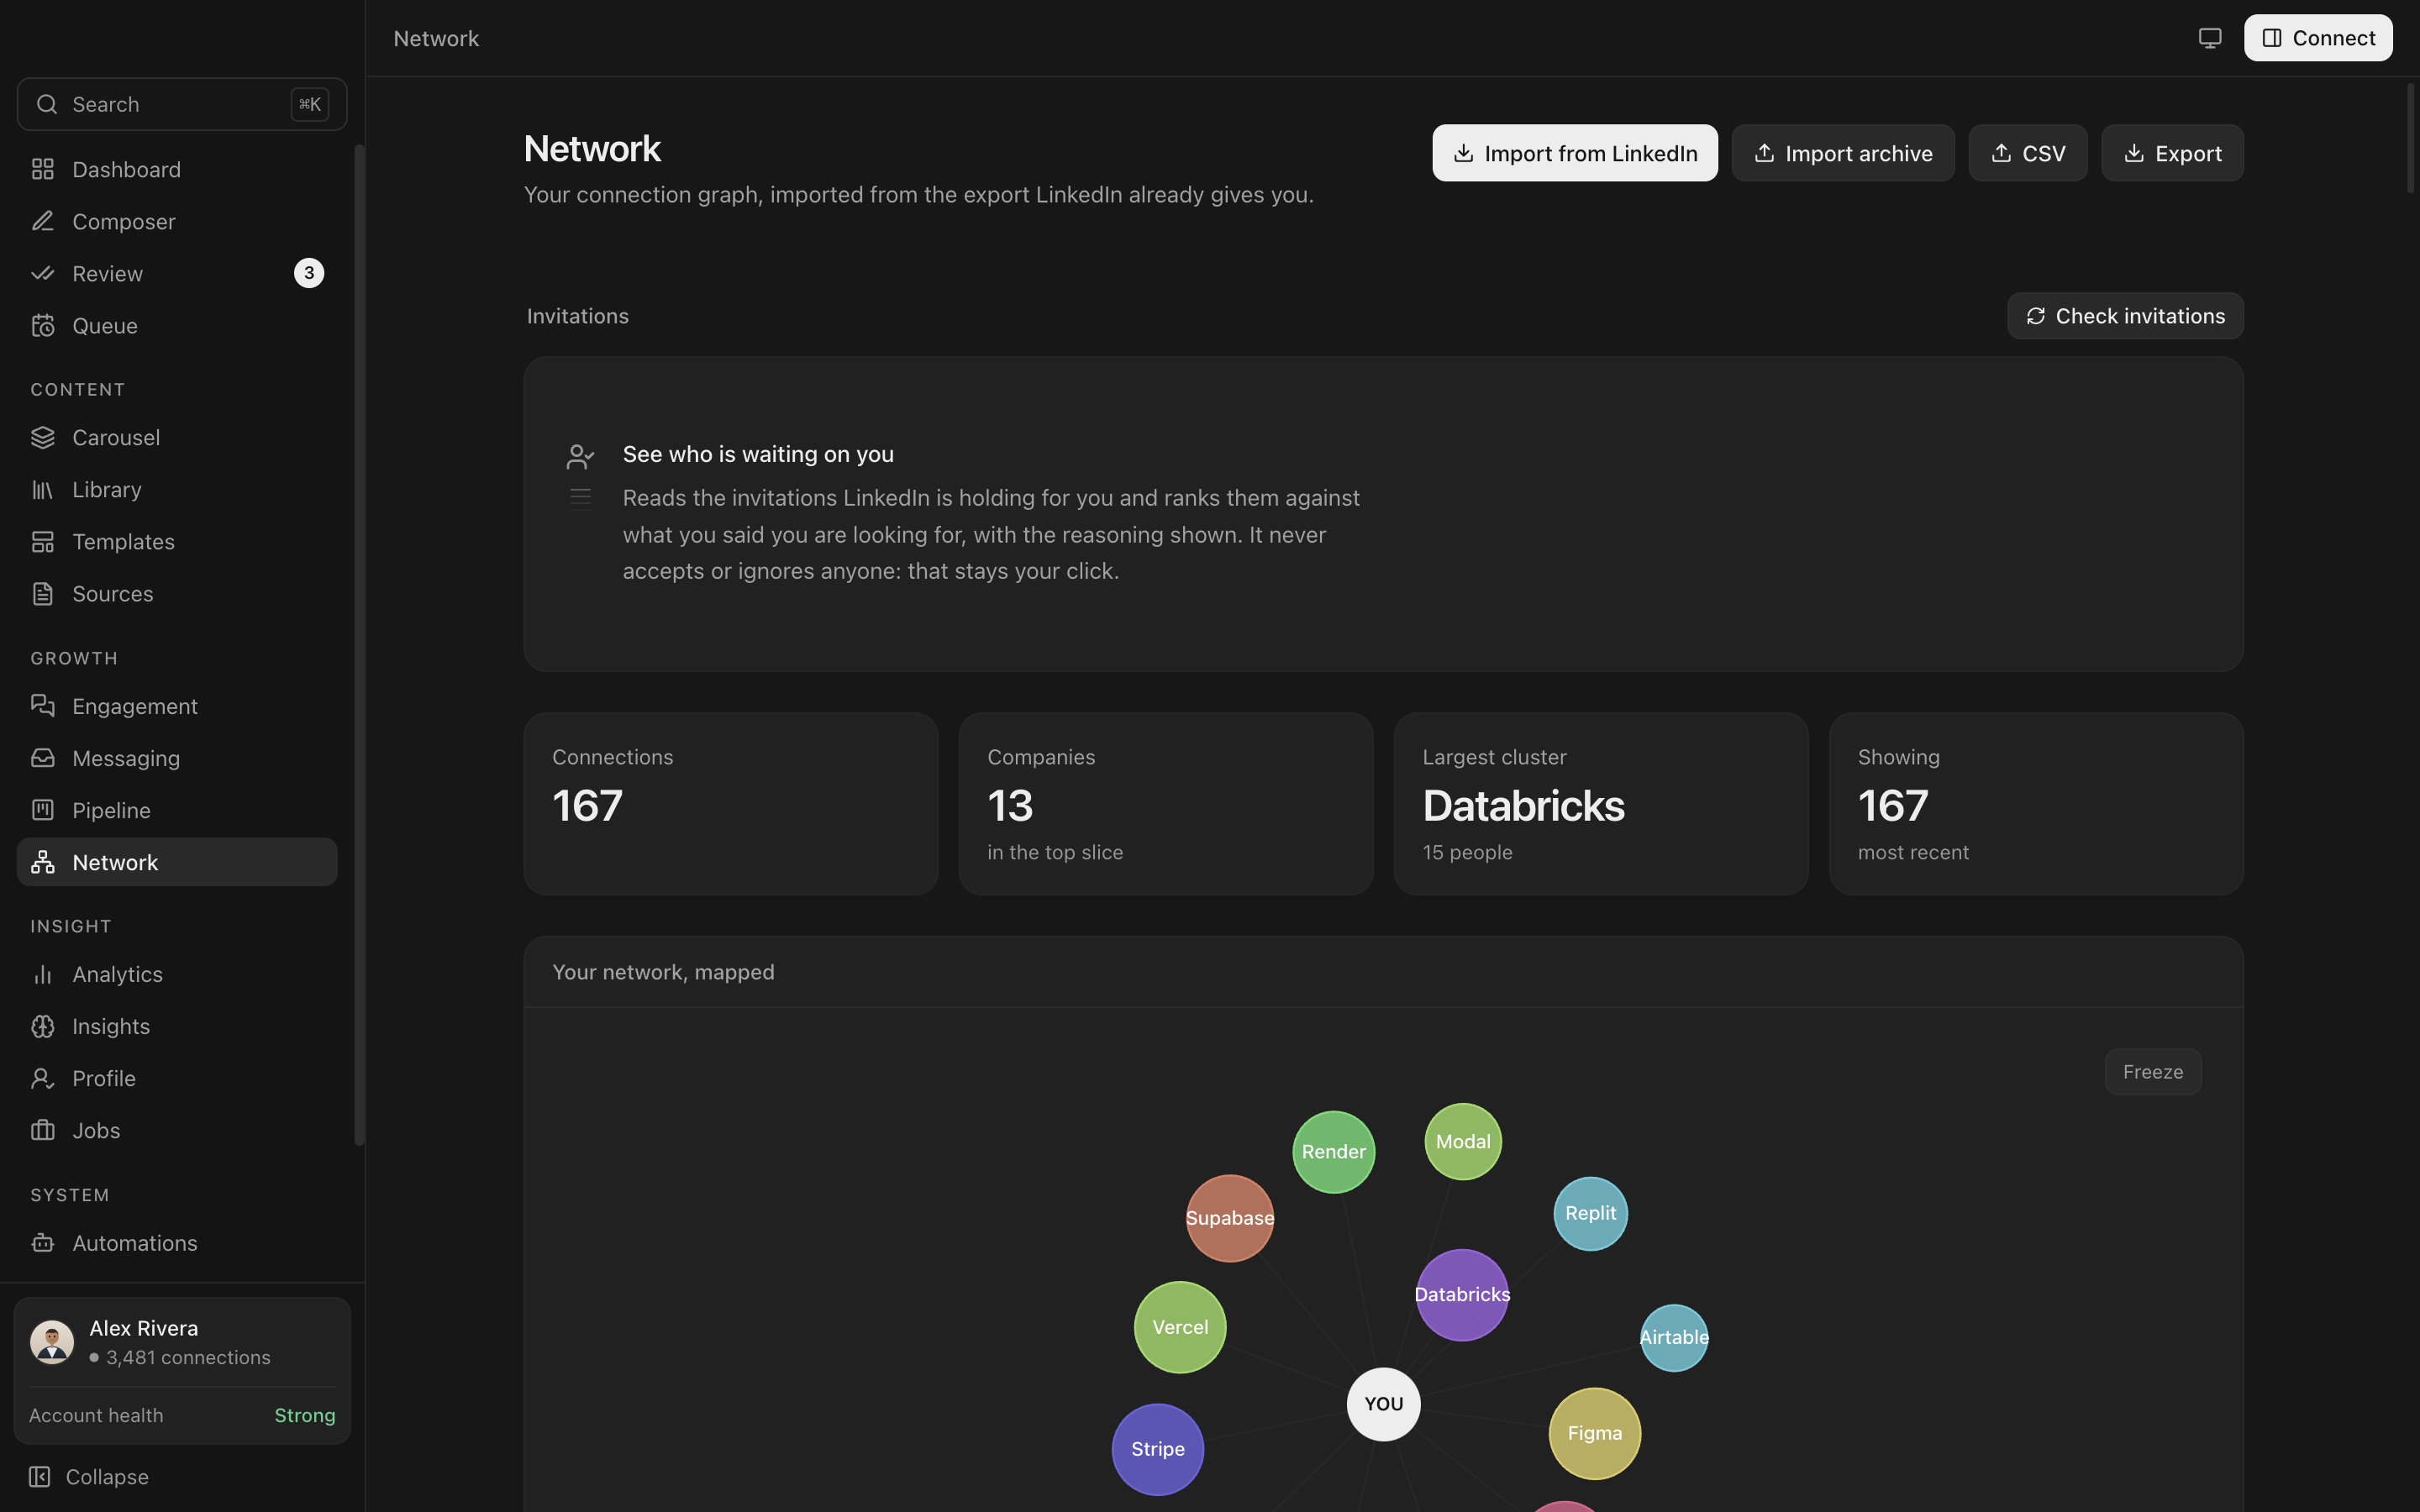The image size is (2420, 1512).
Task: Select the Databricks node in graph
Action: click(x=1462, y=1295)
